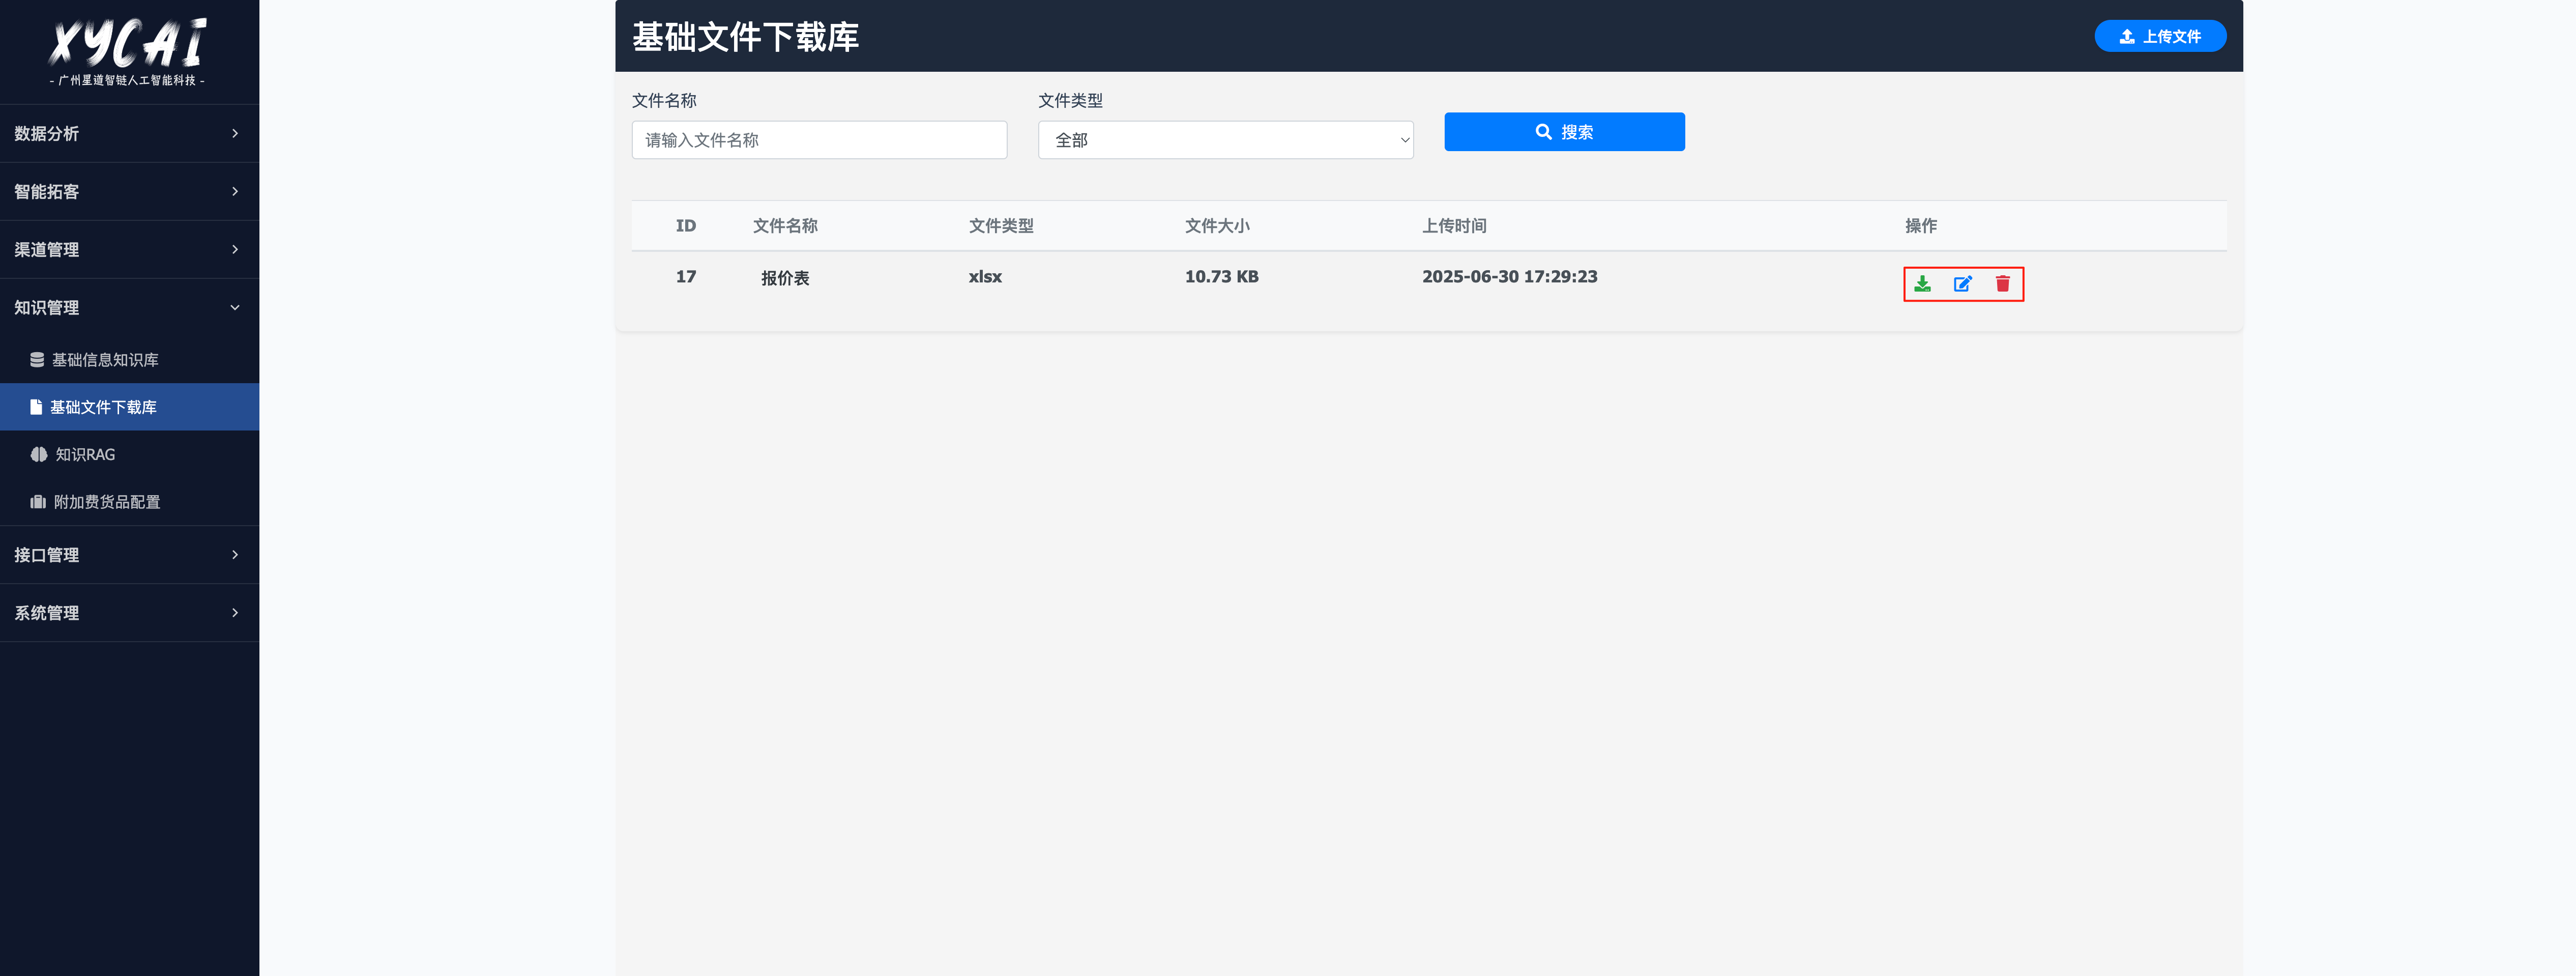Click the 文件类型 filter label above dropdown
This screenshot has height=976, width=2576.
click(x=1070, y=101)
